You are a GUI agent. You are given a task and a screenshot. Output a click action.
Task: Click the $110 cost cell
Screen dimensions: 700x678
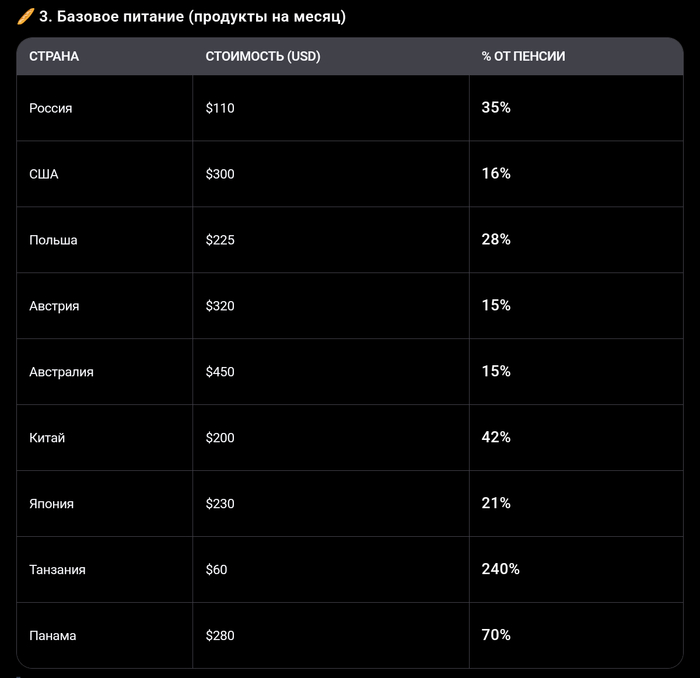coord(220,108)
